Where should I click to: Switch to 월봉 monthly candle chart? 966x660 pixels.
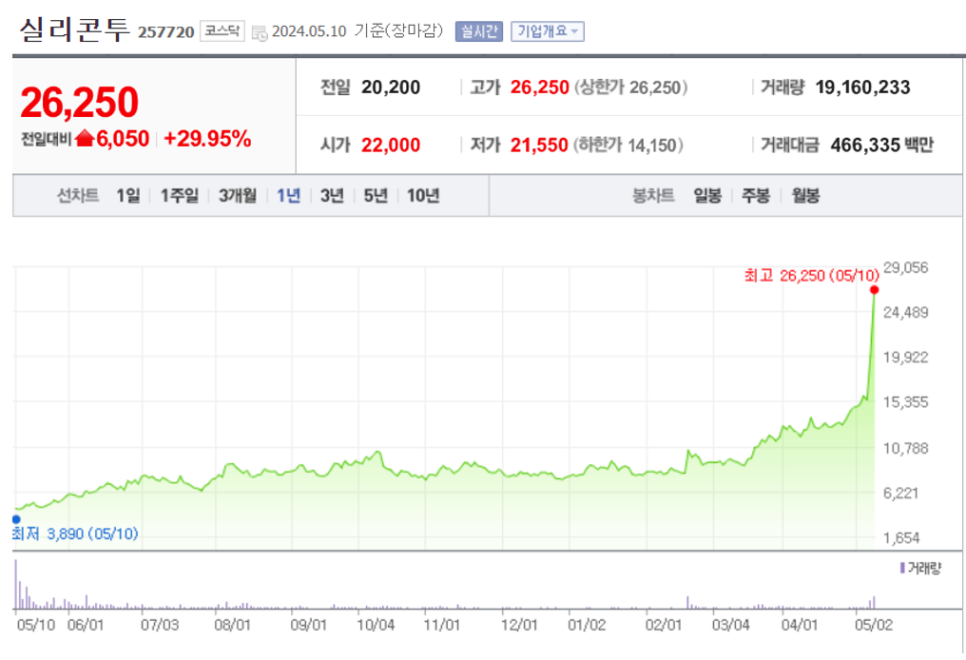pos(805,196)
